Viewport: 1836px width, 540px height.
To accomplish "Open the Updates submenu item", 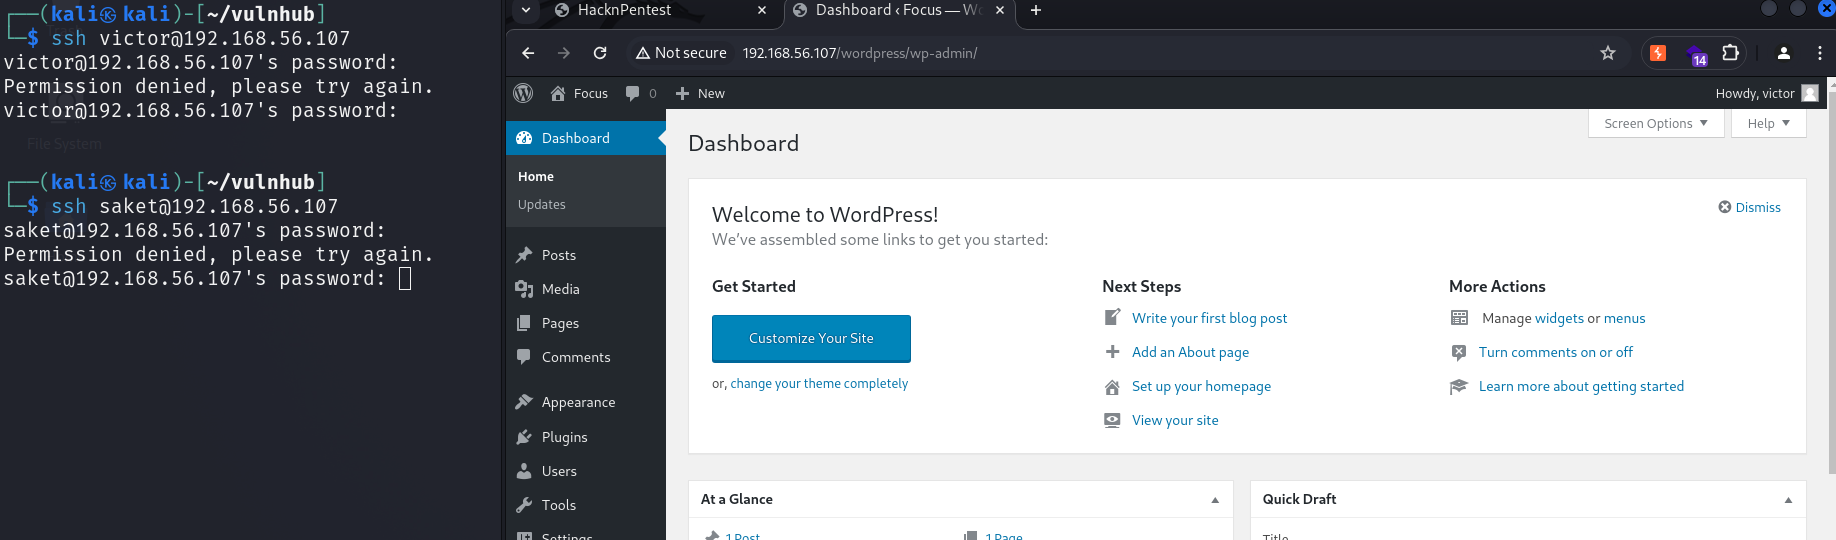I will pos(542,204).
